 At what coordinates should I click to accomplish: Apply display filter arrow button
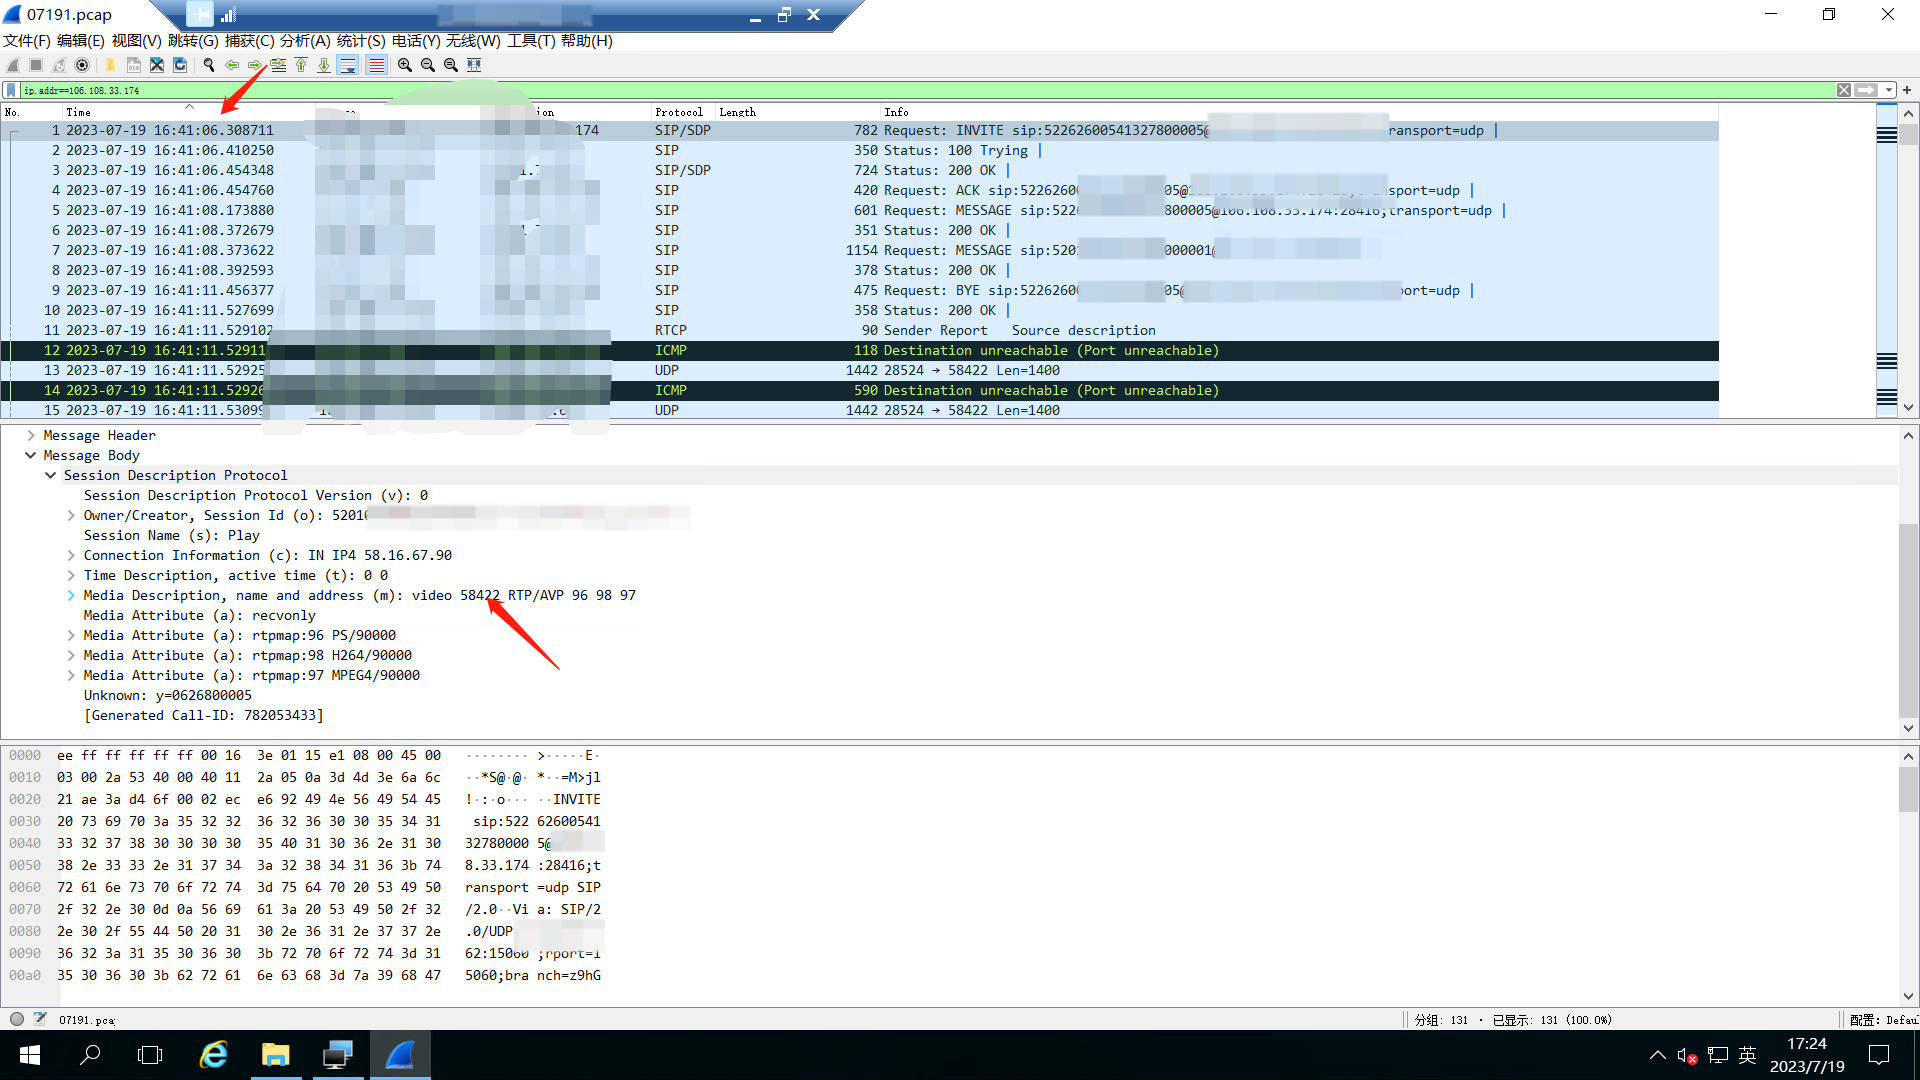[x=1865, y=90]
